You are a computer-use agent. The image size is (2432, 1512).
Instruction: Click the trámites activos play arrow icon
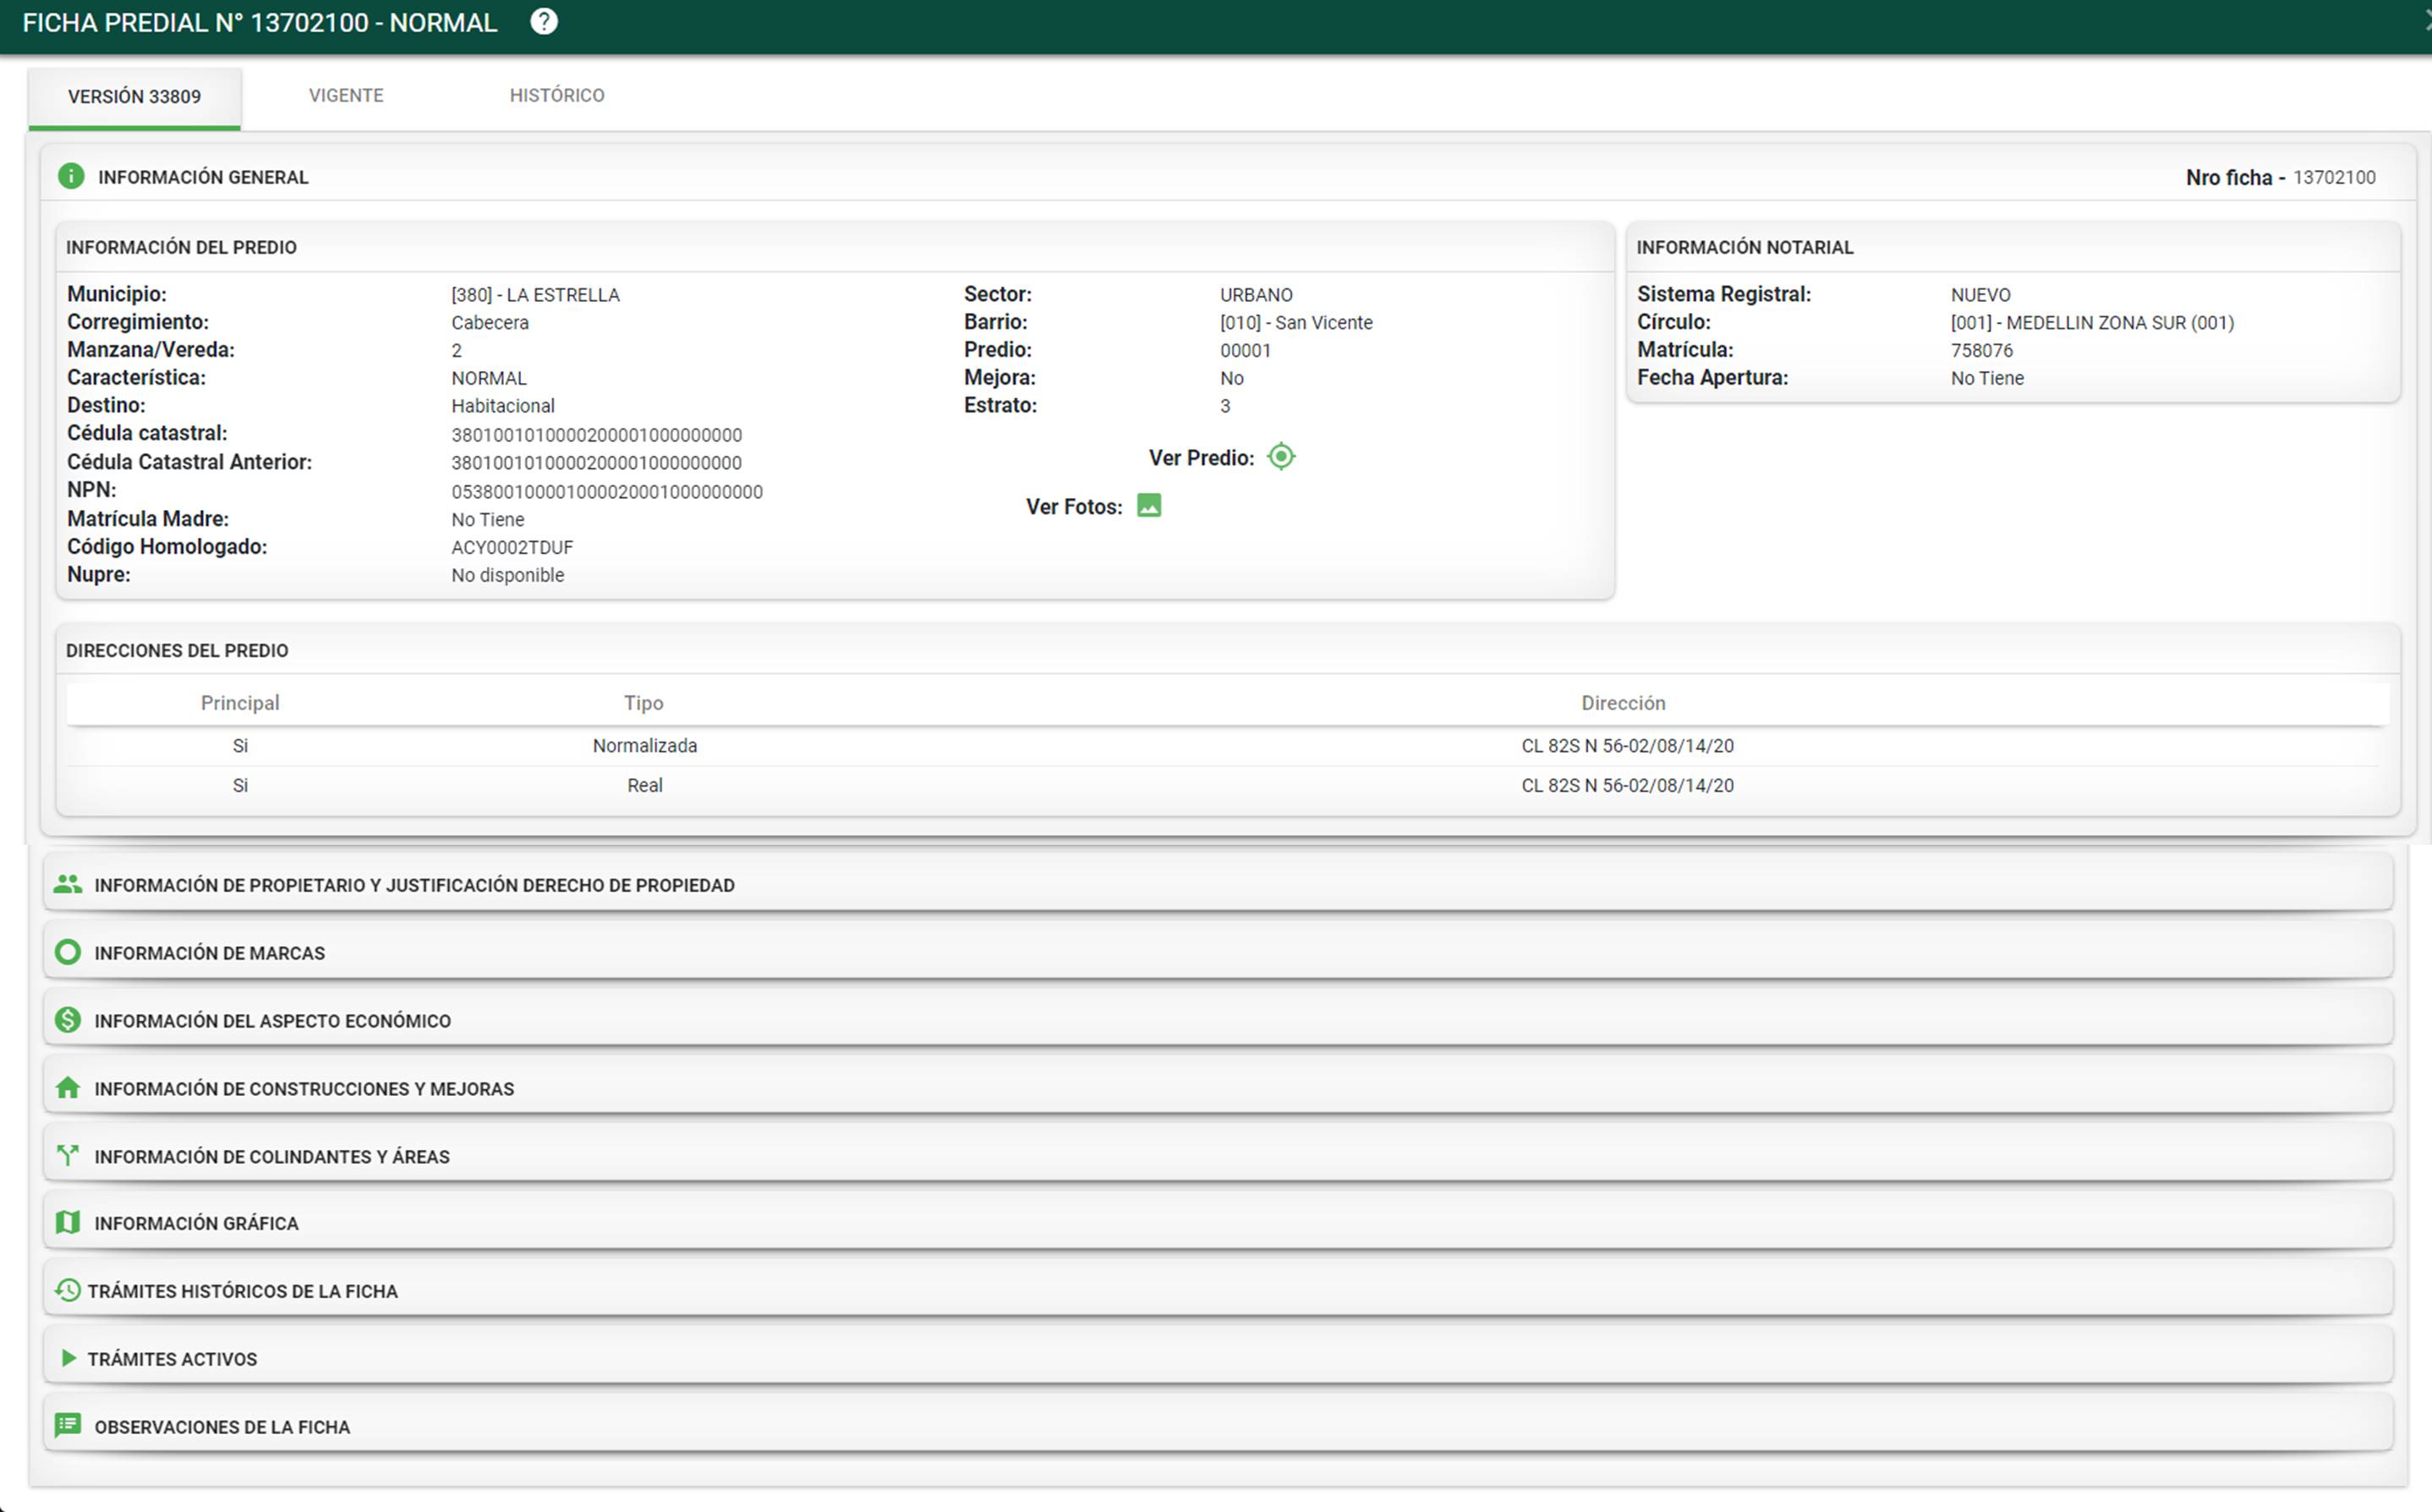point(68,1358)
